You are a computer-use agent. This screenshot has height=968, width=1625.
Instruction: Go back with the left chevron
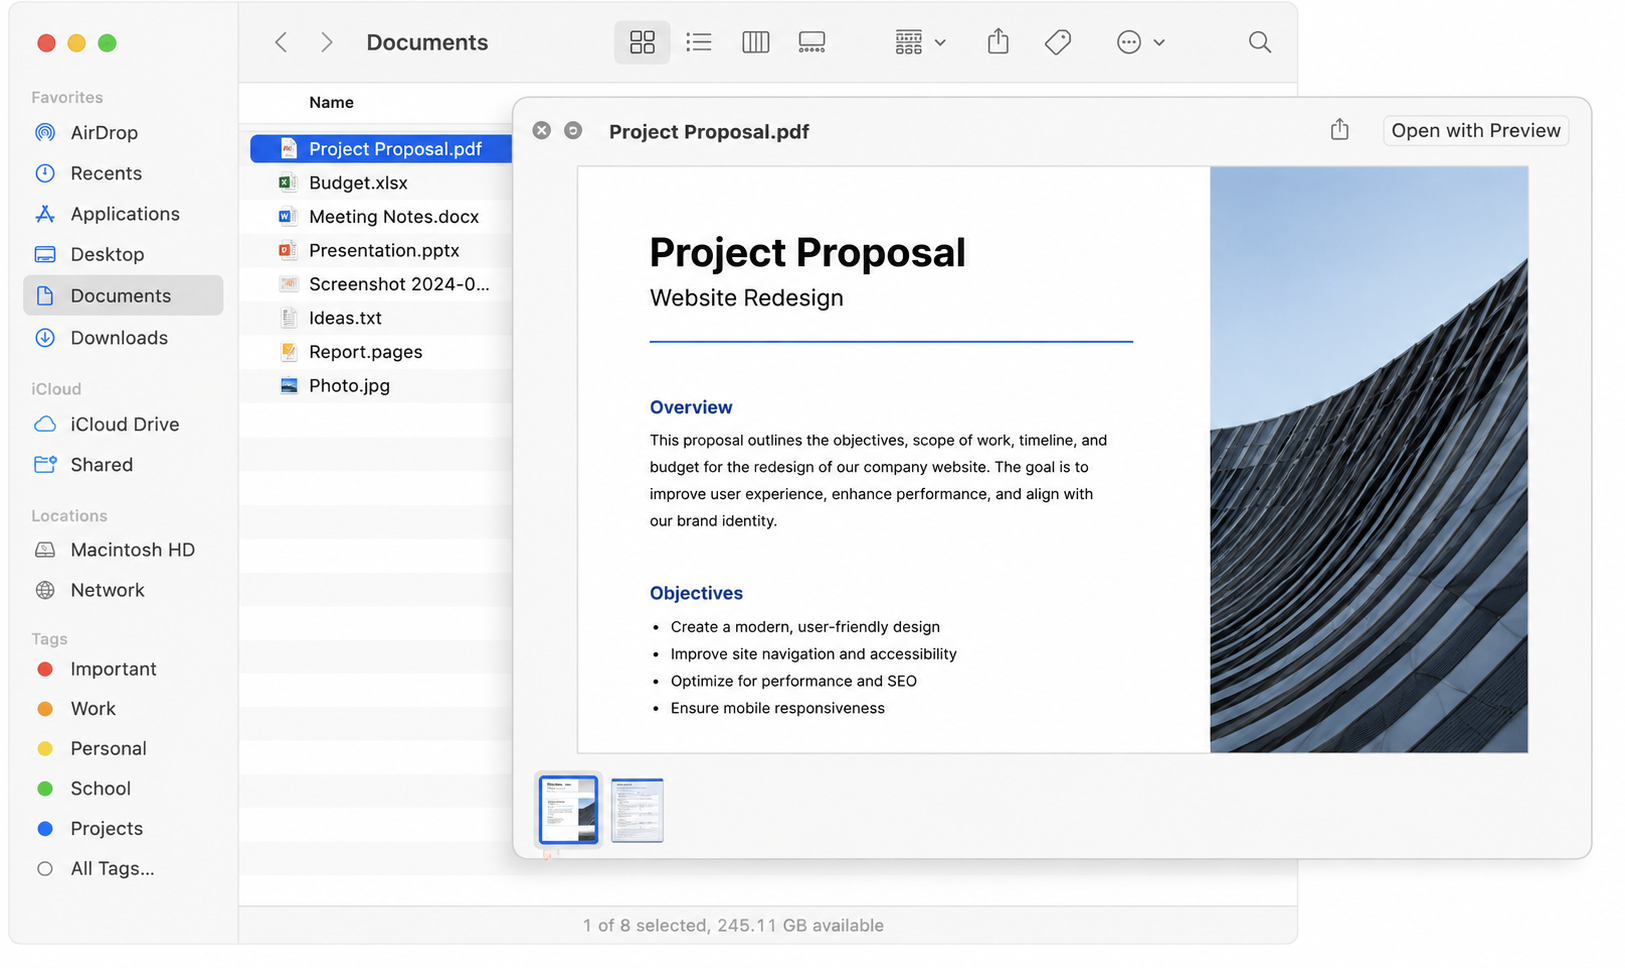pyautogui.click(x=281, y=42)
